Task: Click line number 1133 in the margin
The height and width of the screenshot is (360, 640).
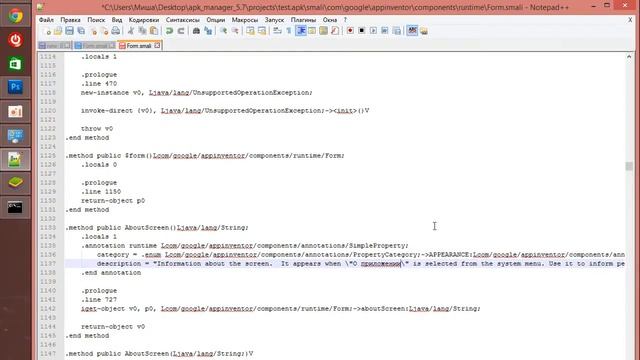Action: pyautogui.click(x=48, y=228)
